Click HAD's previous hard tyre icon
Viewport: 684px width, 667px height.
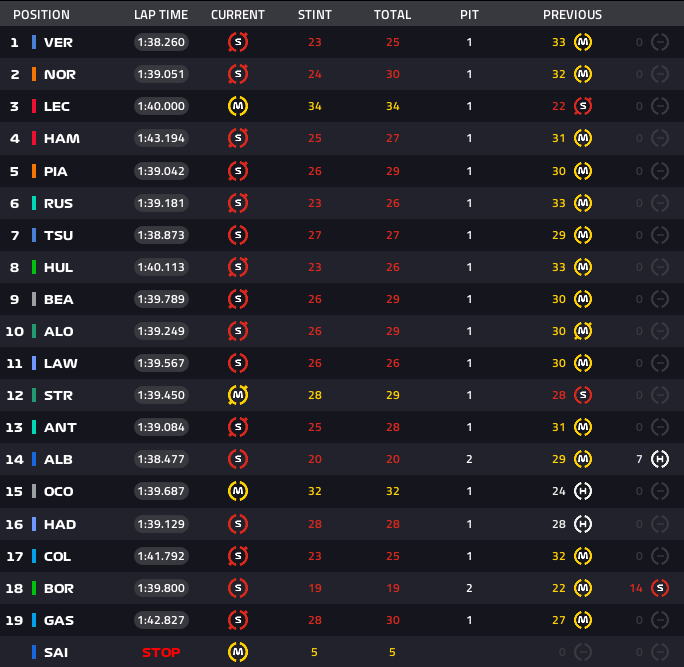(x=583, y=524)
